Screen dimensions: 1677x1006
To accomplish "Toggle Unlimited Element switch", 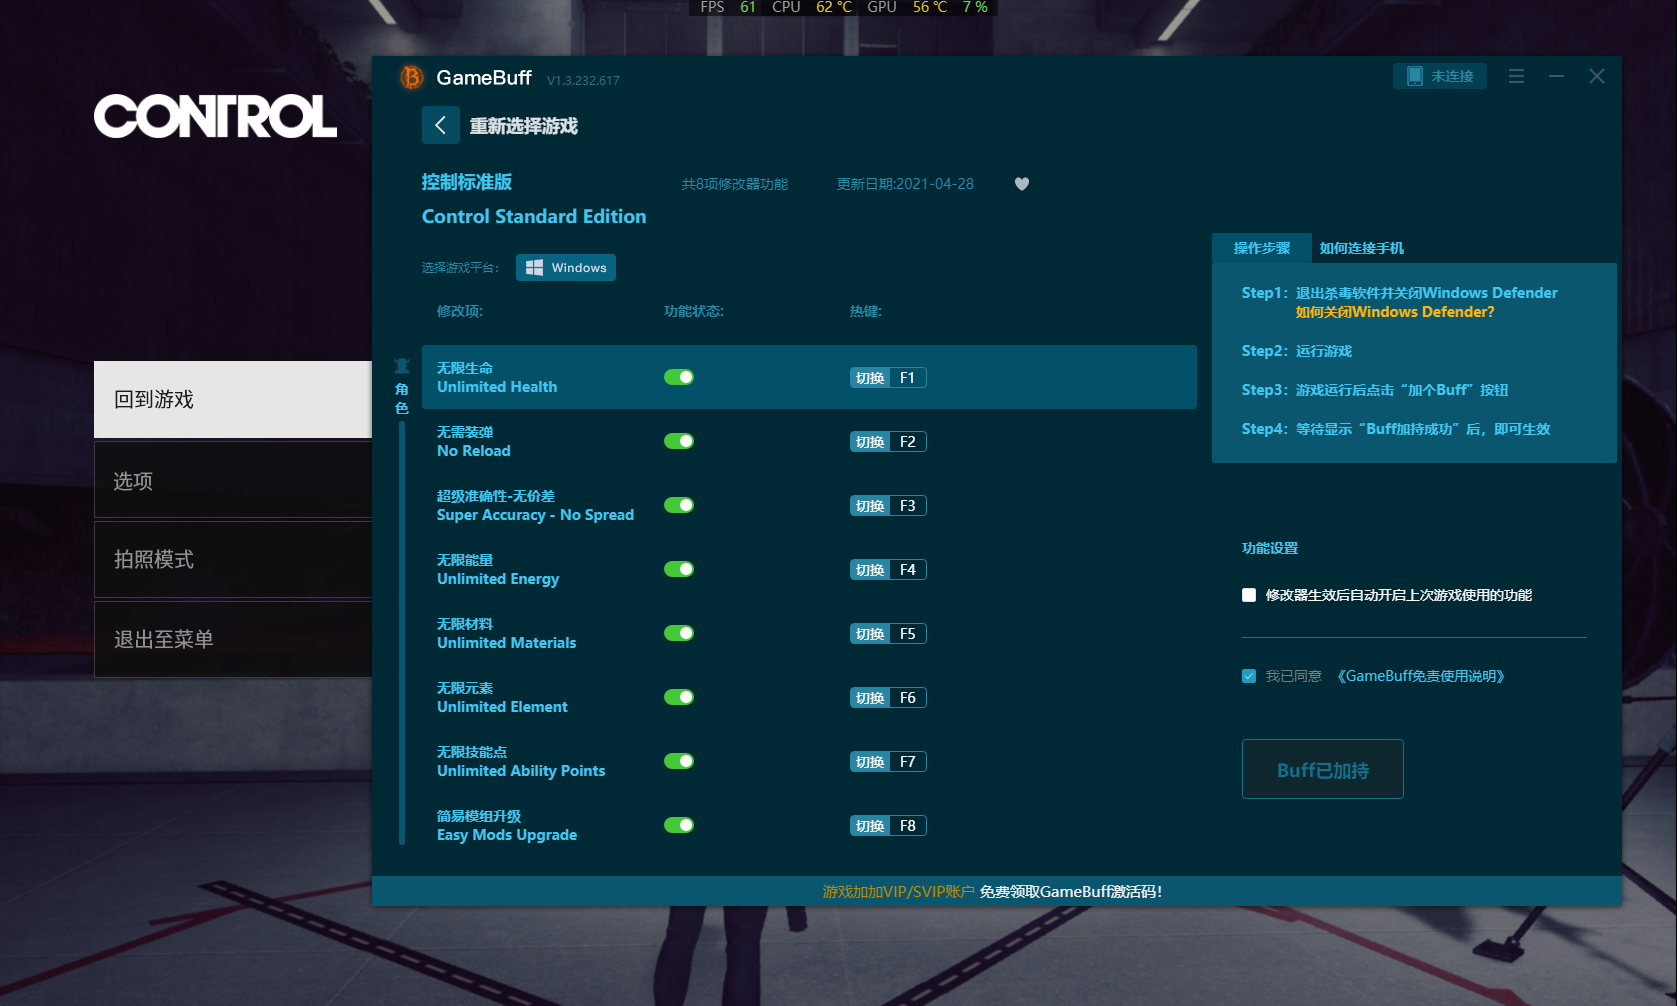I will (x=679, y=697).
